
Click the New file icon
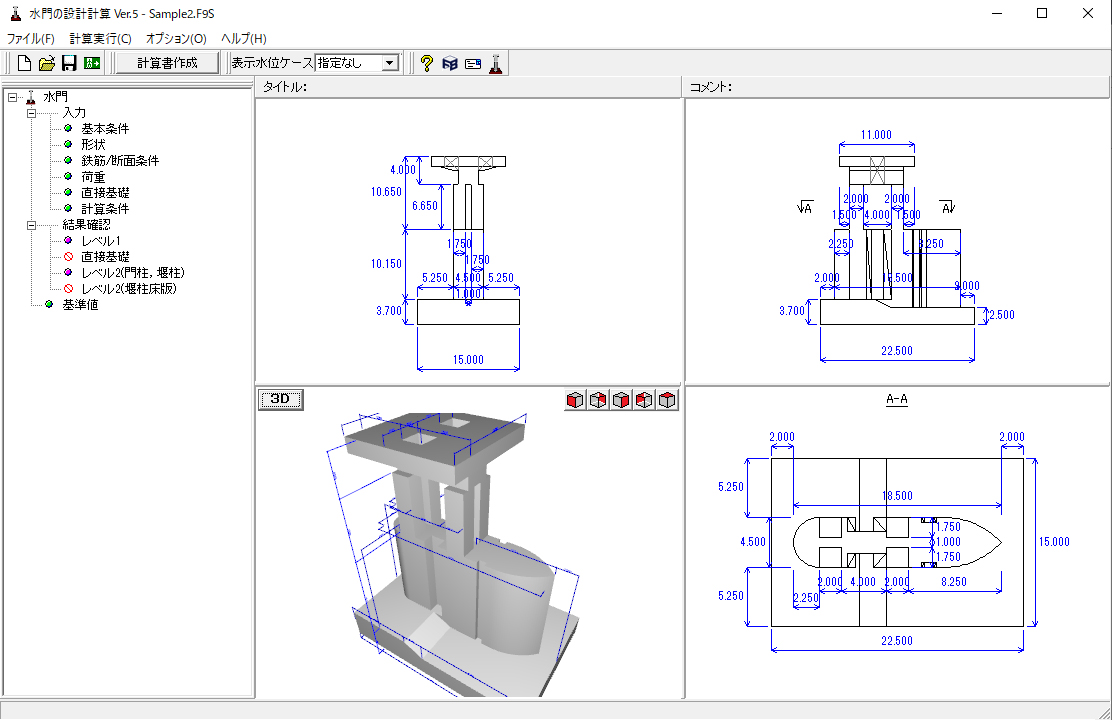click(x=24, y=63)
